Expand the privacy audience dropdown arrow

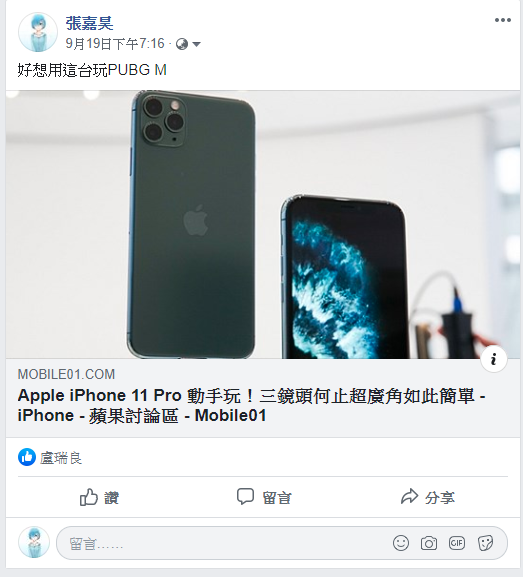tap(197, 45)
